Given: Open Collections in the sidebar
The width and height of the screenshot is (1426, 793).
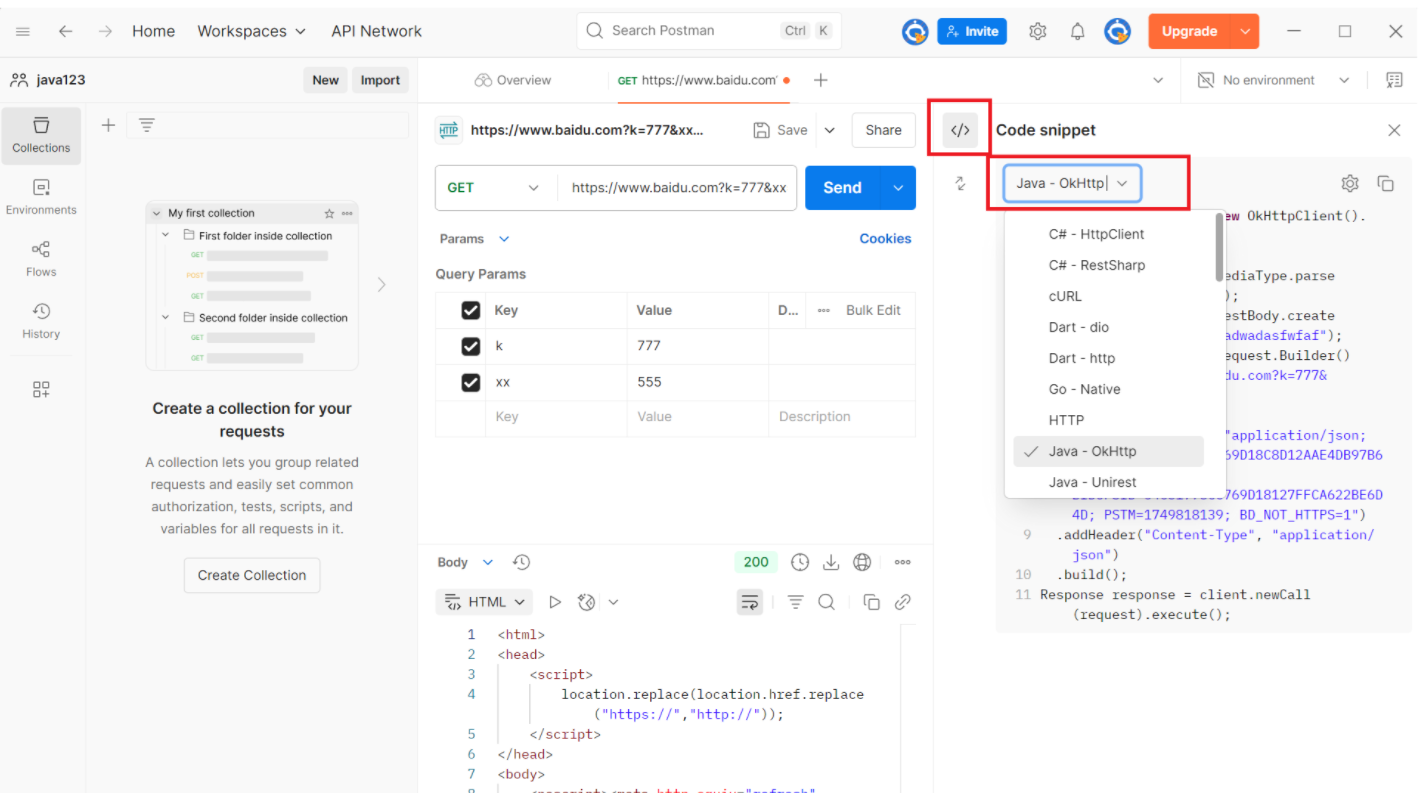Looking at the screenshot, I should (x=41, y=136).
